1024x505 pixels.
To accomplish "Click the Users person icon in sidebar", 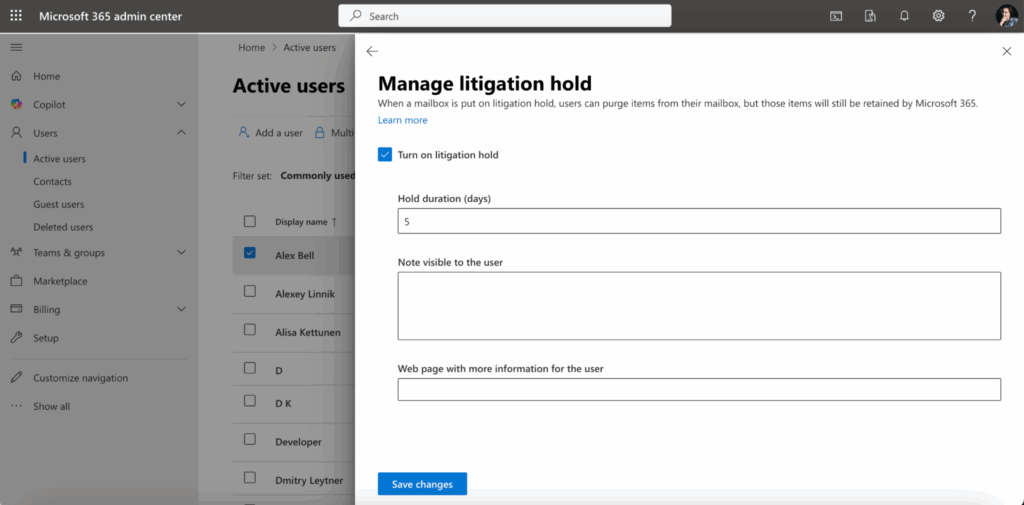I will pos(17,133).
